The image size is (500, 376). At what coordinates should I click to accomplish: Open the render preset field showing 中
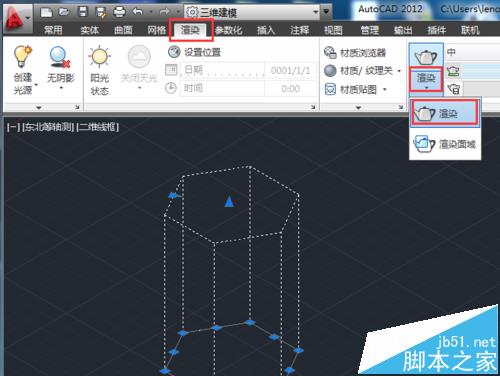[472, 52]
